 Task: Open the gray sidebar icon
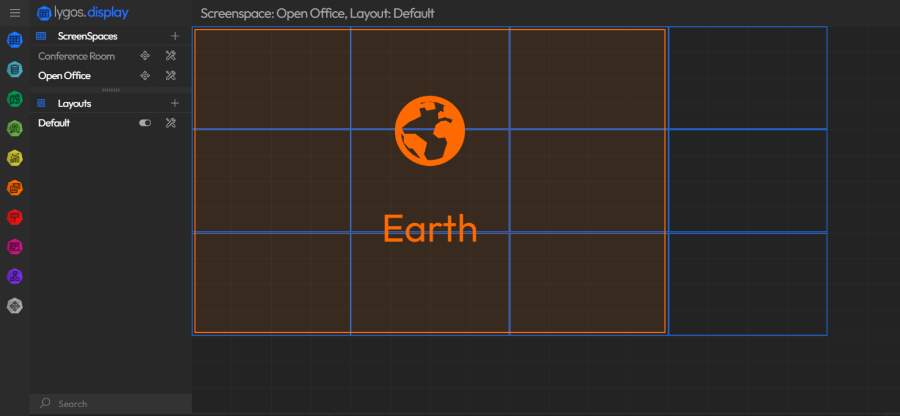tap(15, 306)
